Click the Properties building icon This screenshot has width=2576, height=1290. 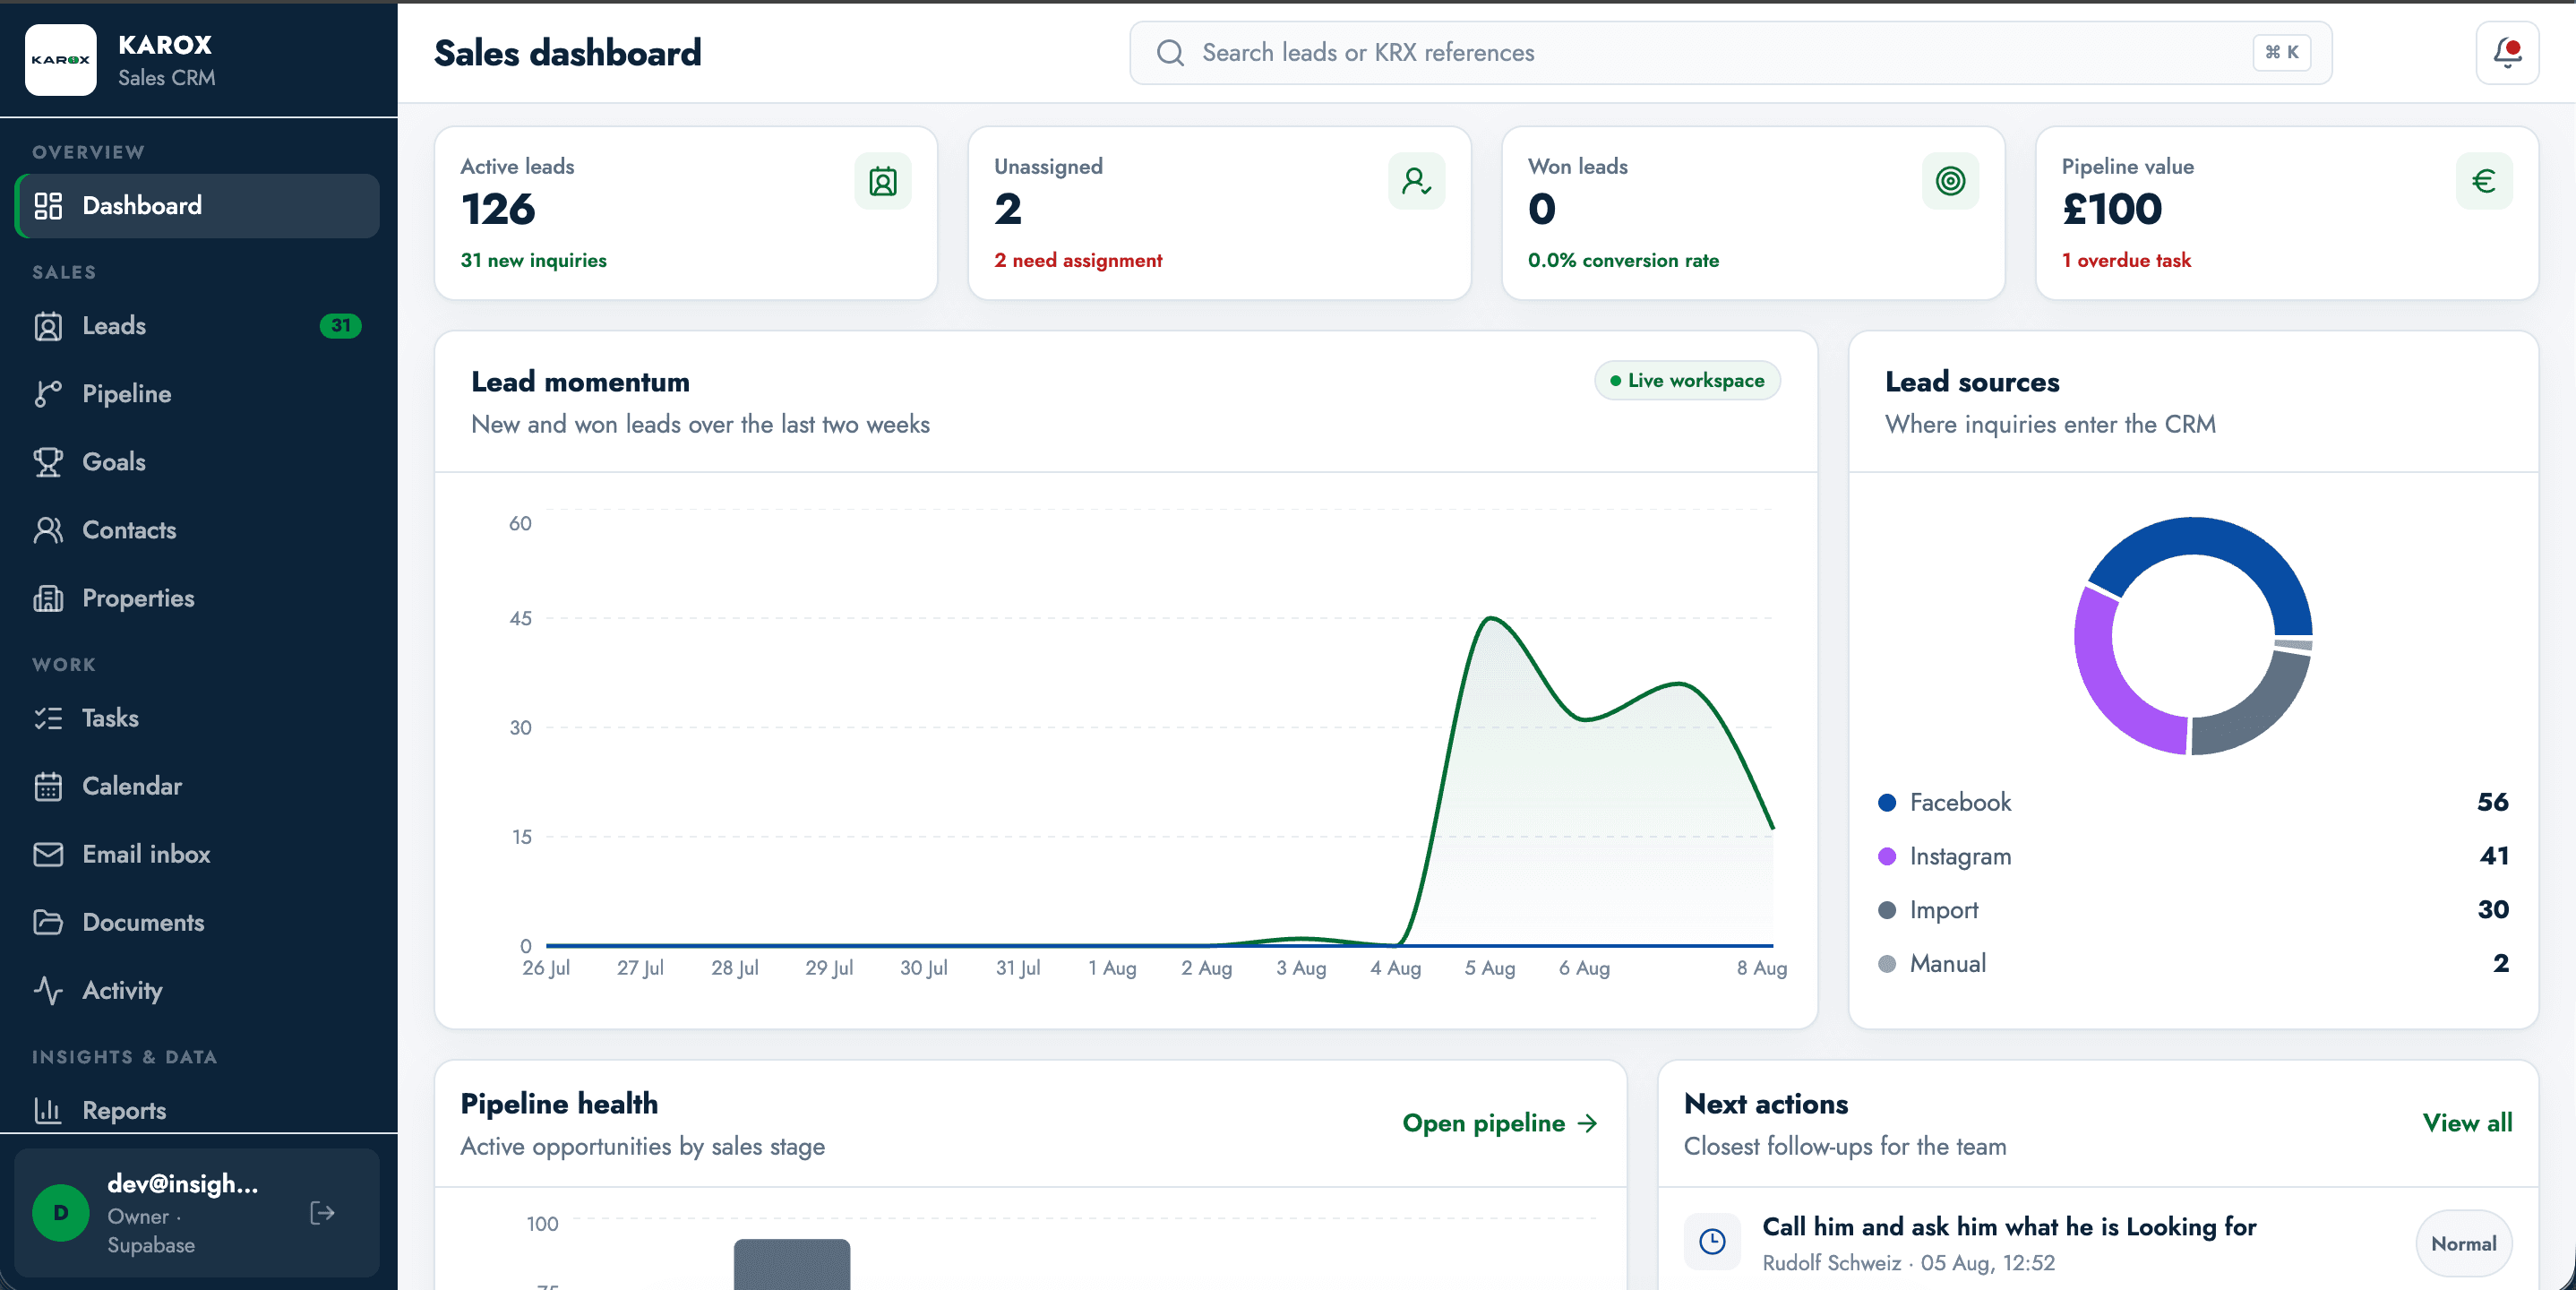click(48, 598)
